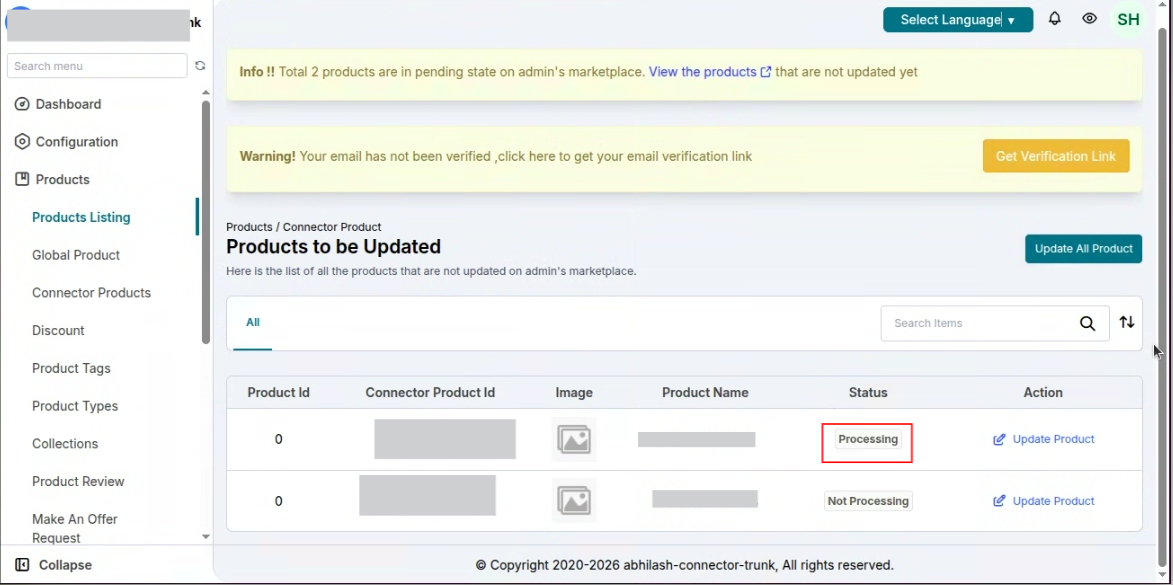
Task: Click the Configuration hexagon icon
Action: point(22,141)
